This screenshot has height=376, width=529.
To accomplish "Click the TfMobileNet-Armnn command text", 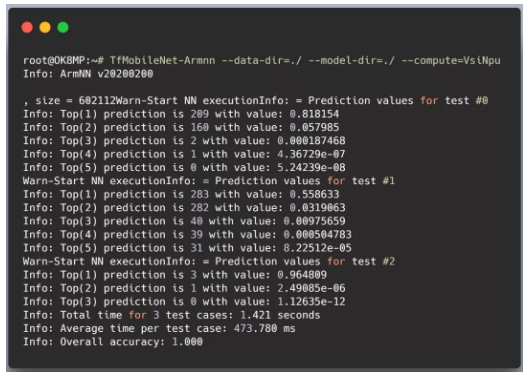I will pos(162,60).
